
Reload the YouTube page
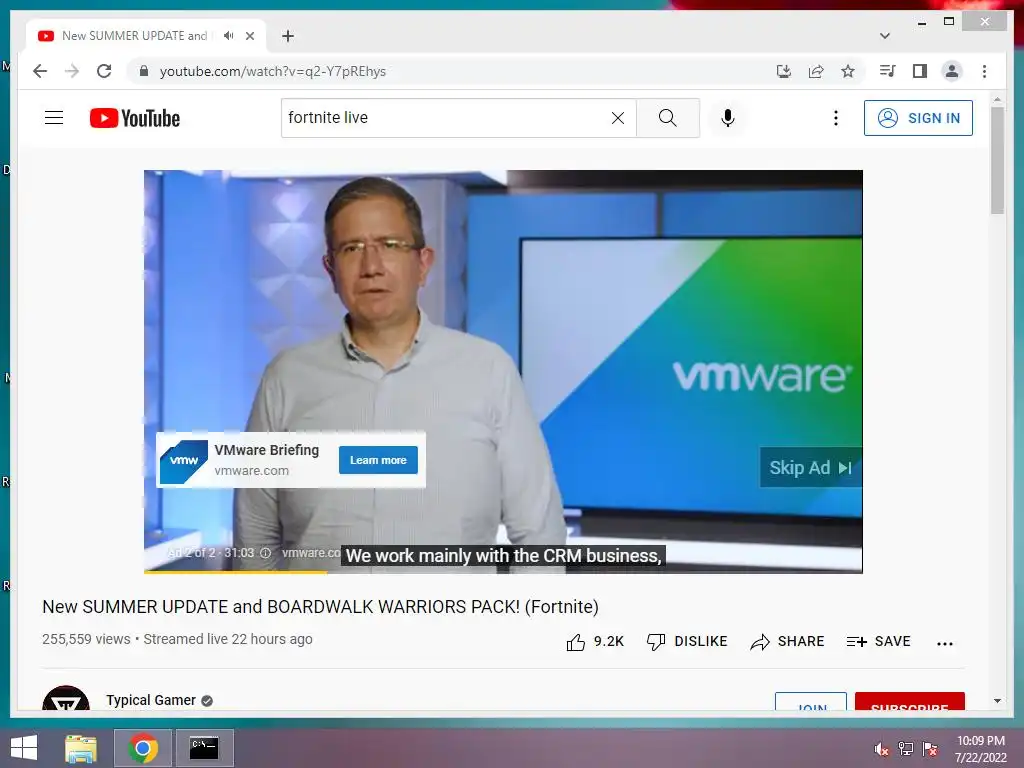tap(104, 71)
